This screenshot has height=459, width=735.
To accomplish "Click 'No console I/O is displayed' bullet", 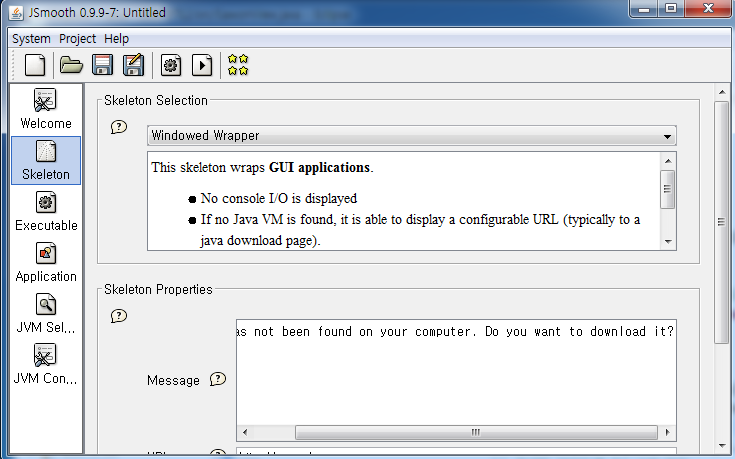I will 279,198.
